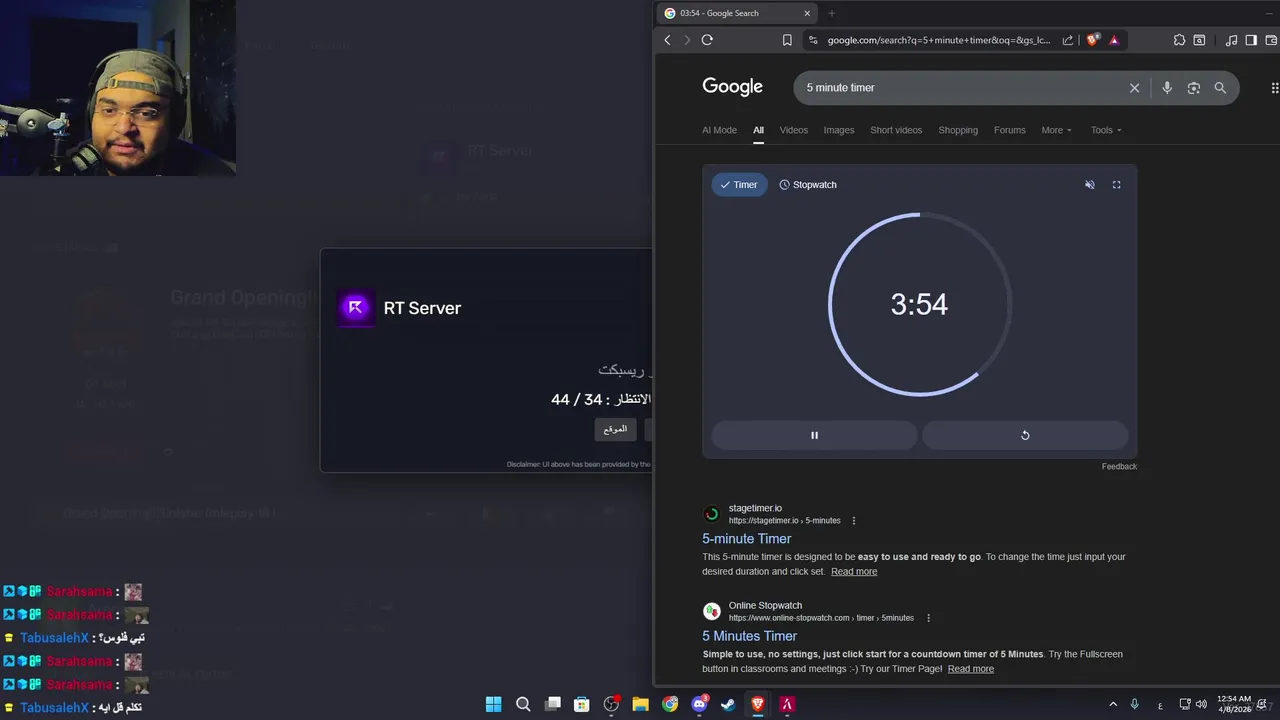This screenshot has width=1280, height=720.
Task: Toggle the timer sound mute
Action: coord(1090,185)
